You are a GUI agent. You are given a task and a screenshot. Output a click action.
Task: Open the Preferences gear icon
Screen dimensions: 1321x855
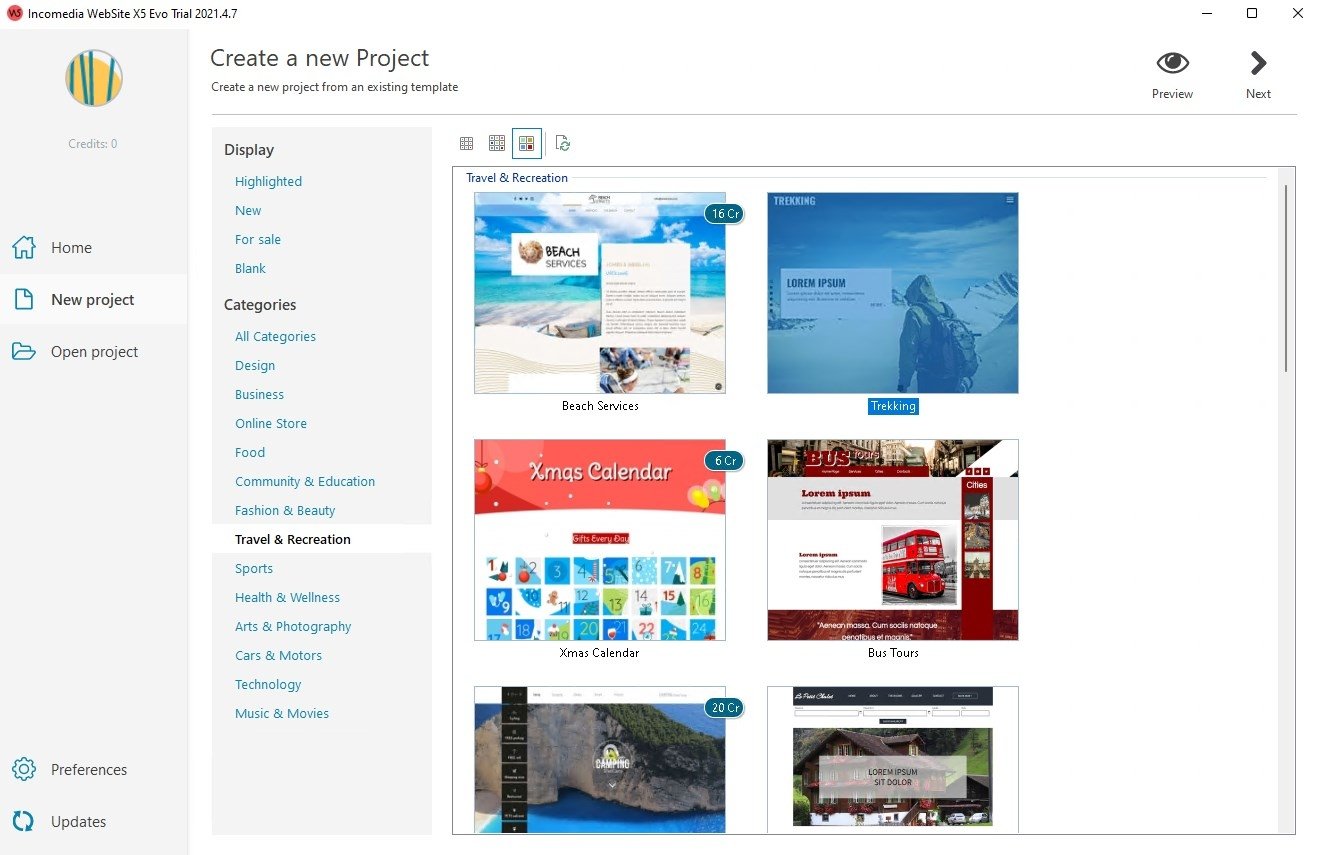(x=24, y=769)
